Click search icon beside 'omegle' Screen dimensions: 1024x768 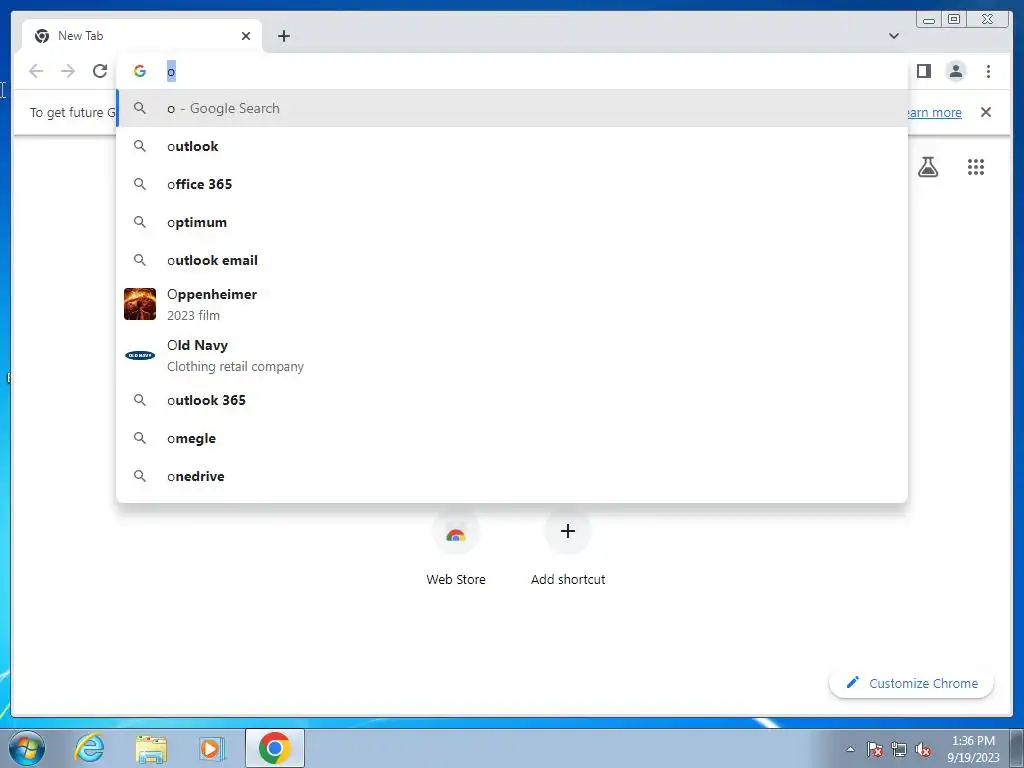[x=140, y=438]
